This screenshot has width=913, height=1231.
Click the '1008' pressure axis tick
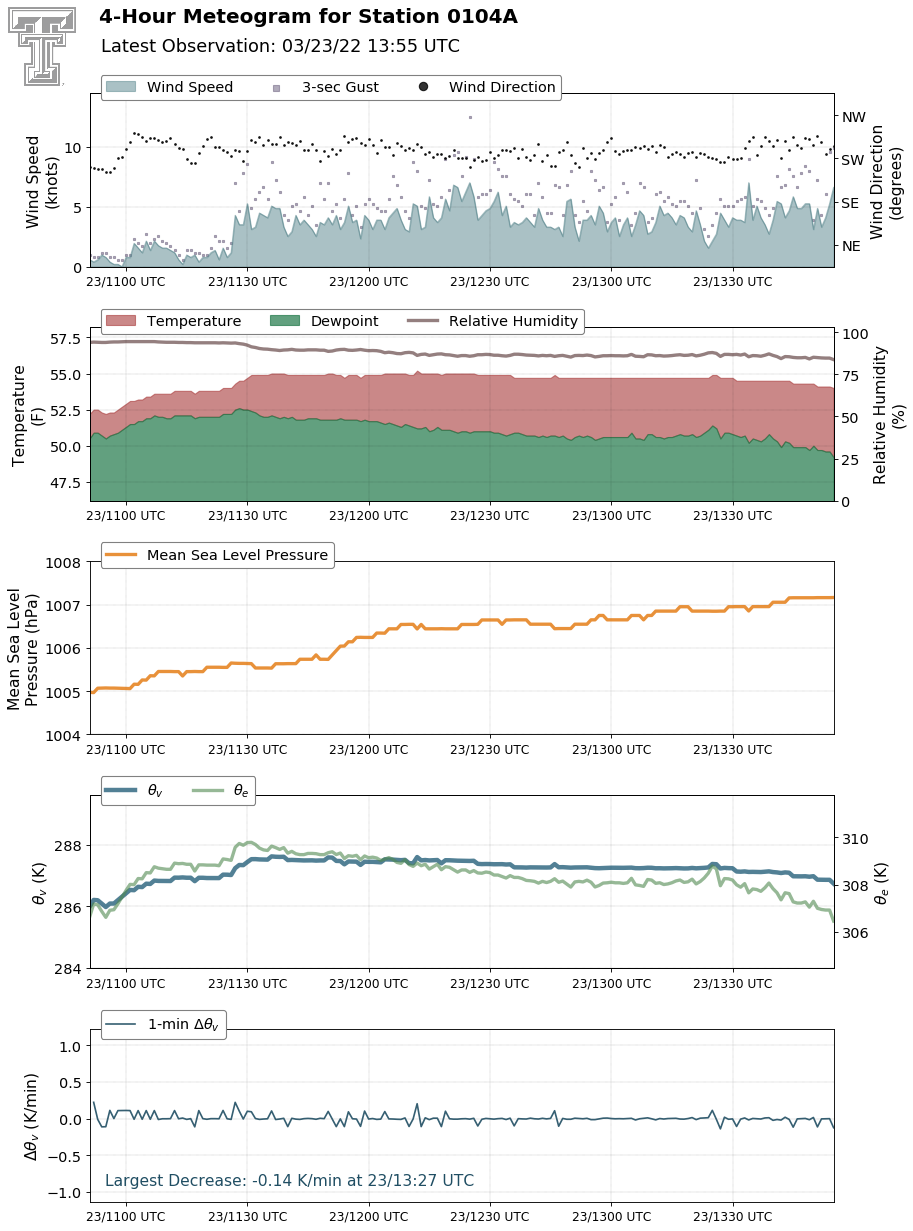65,563
